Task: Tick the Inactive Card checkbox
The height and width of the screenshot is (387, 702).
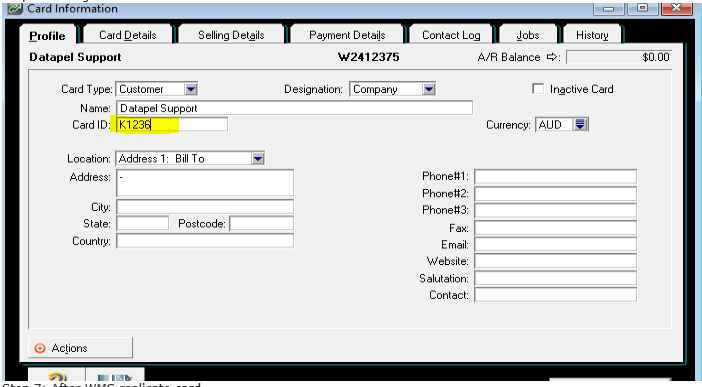Action: [x=538, y=89]
